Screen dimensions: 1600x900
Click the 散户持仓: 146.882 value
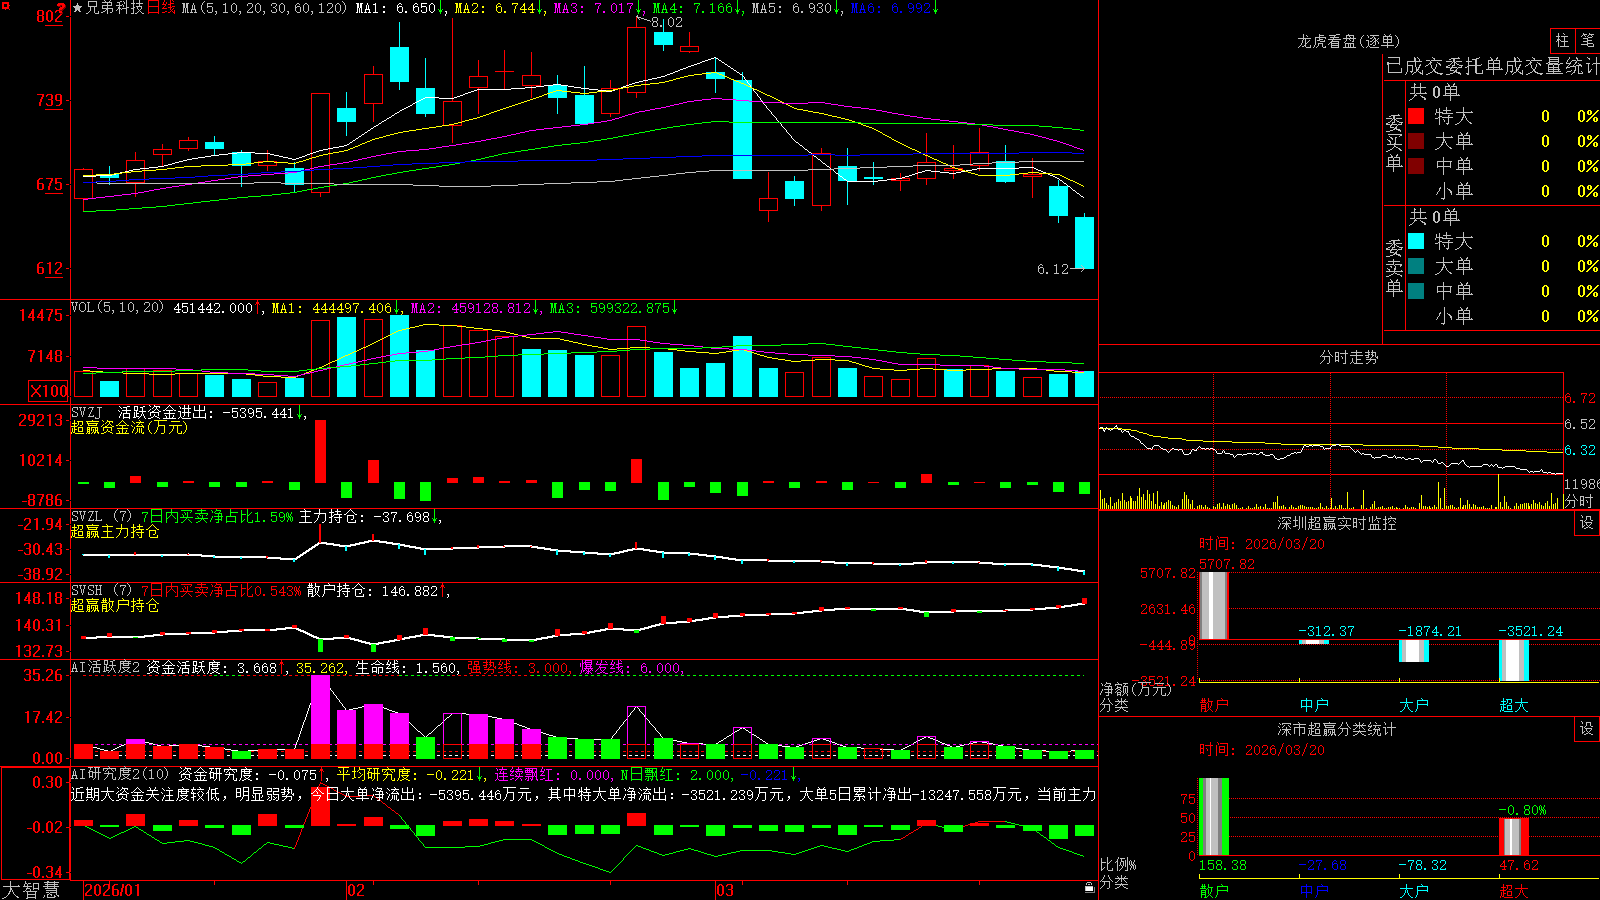(377, 591)
